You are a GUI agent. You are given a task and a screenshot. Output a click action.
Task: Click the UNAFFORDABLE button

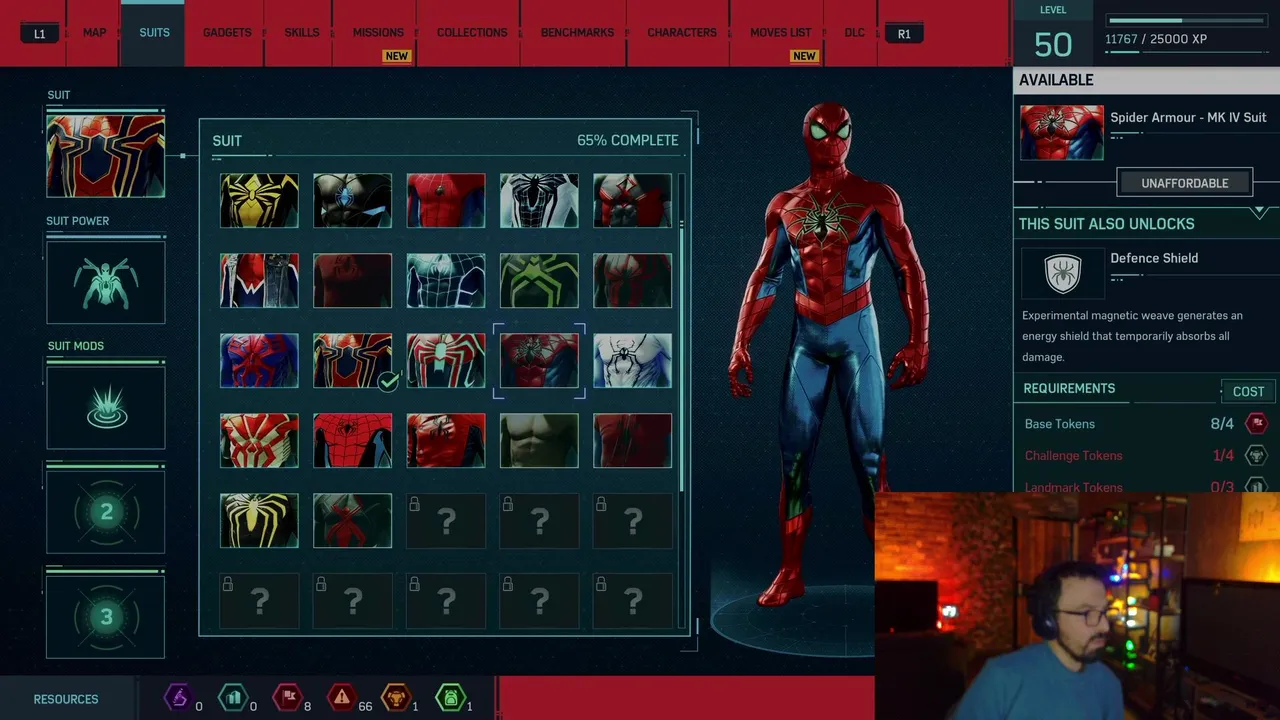click(x=1184, y=183)
